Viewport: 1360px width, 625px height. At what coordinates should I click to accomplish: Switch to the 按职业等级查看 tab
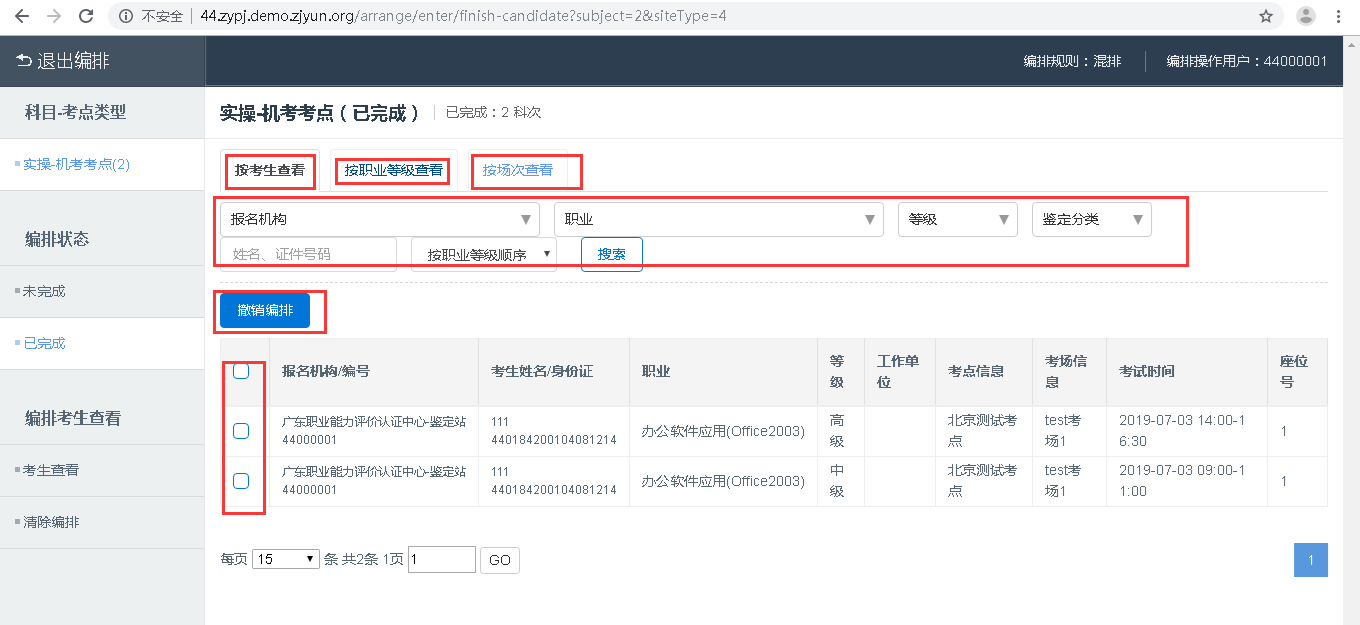[x=393, y=170]
